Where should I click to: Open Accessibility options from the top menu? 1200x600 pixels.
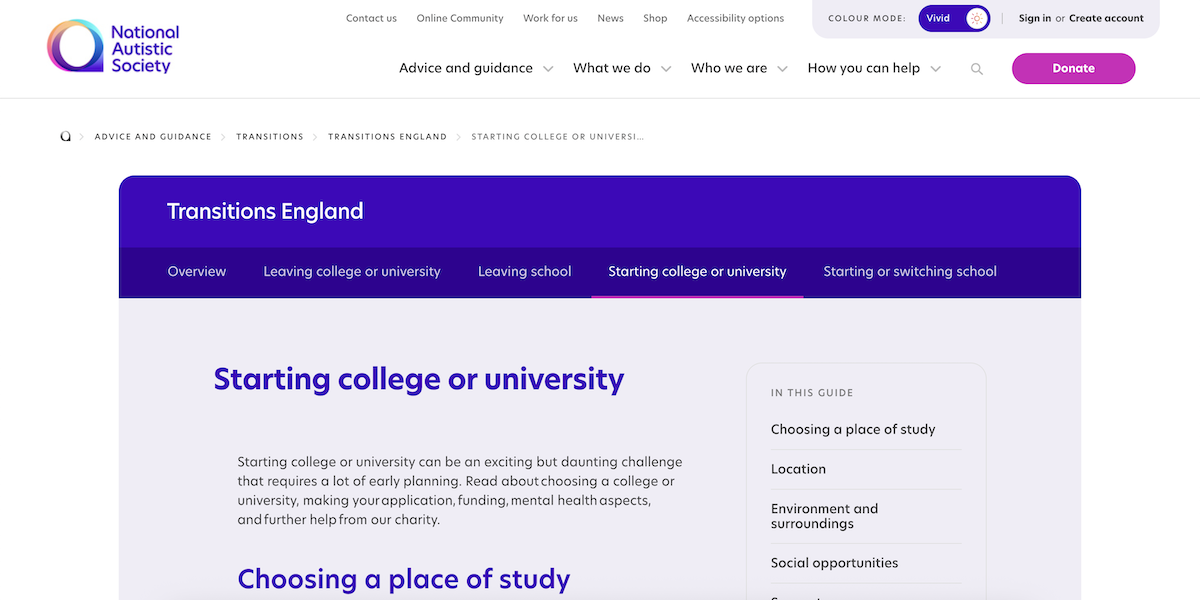pyautogui.click(x=735, y=18)
